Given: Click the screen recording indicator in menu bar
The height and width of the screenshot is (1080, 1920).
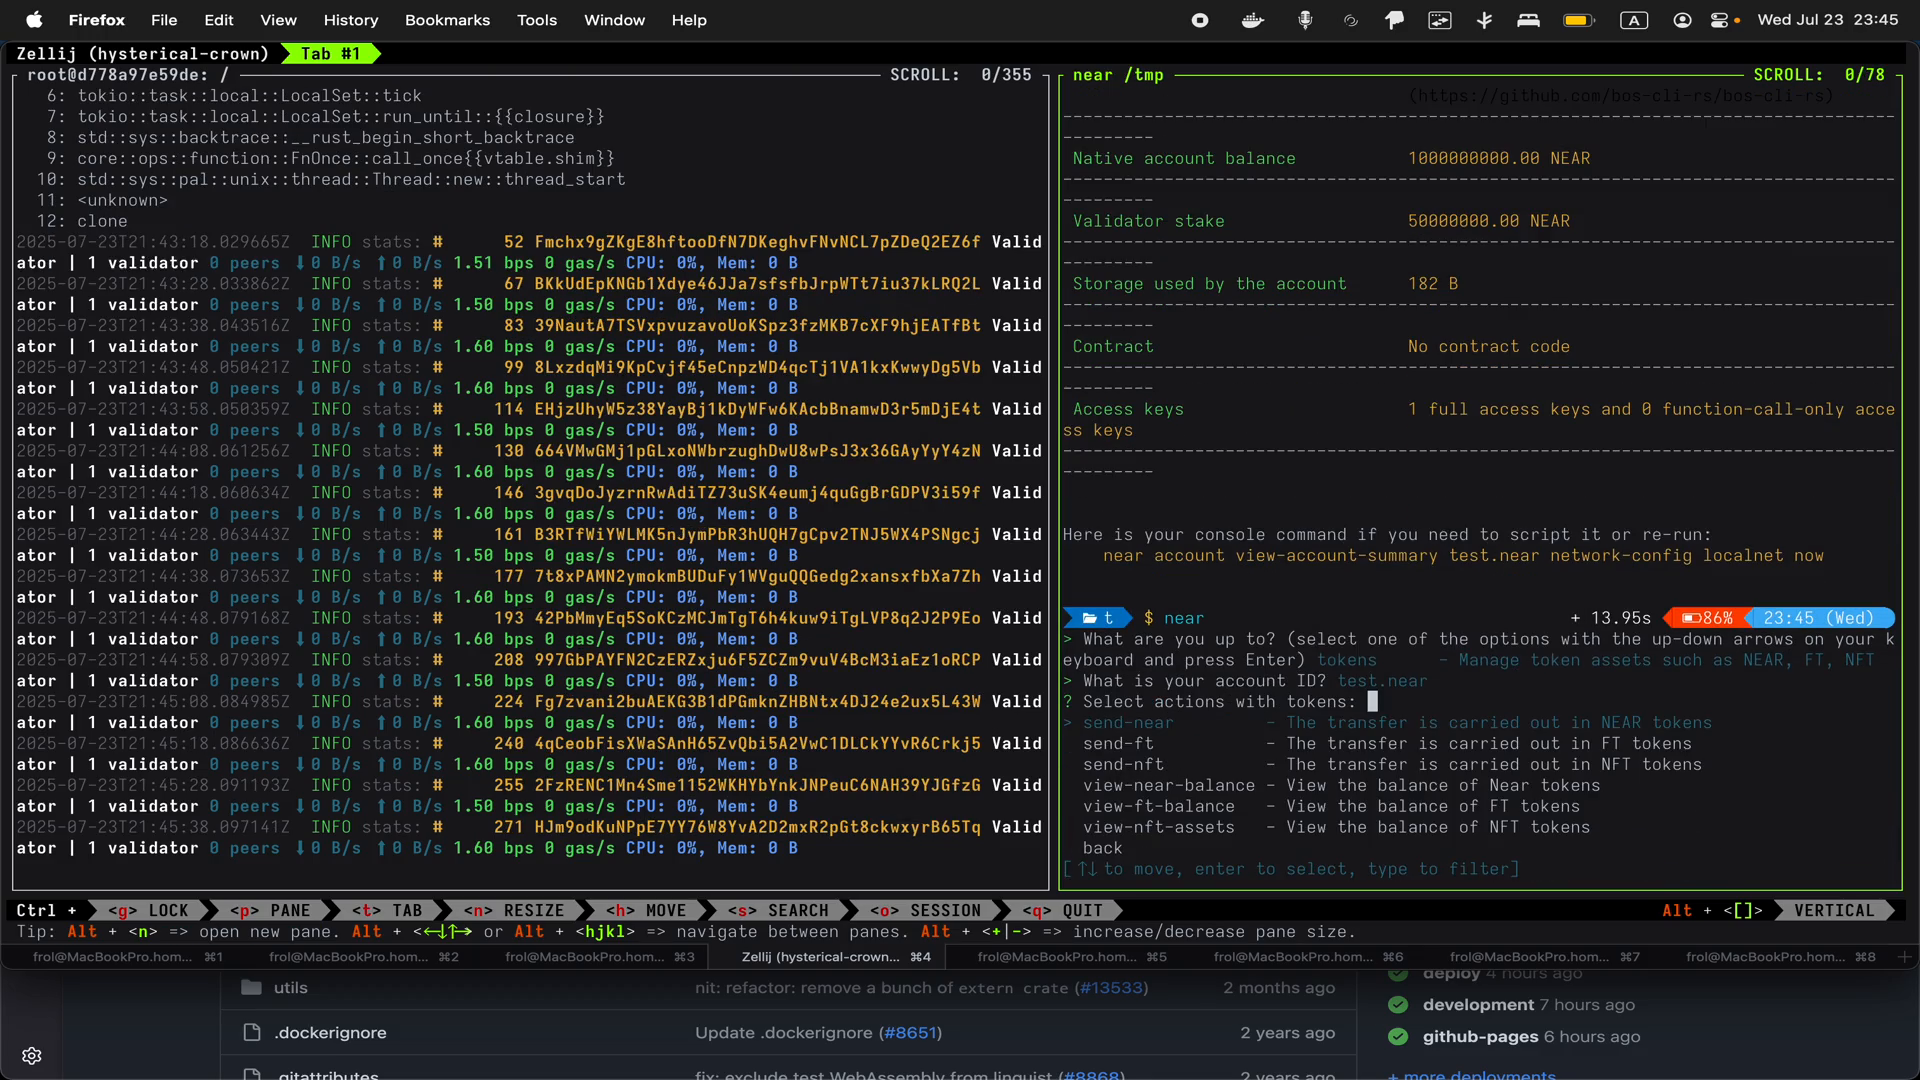Looking at the screenshot, I should tap(1199, 20).
